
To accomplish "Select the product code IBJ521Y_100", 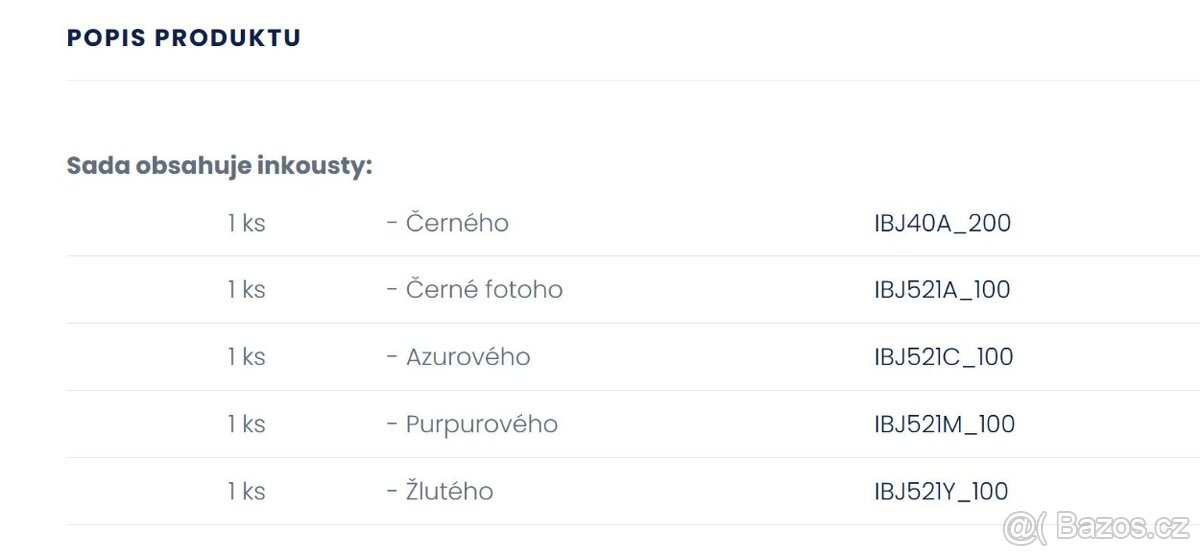I will tap(941, 491).
